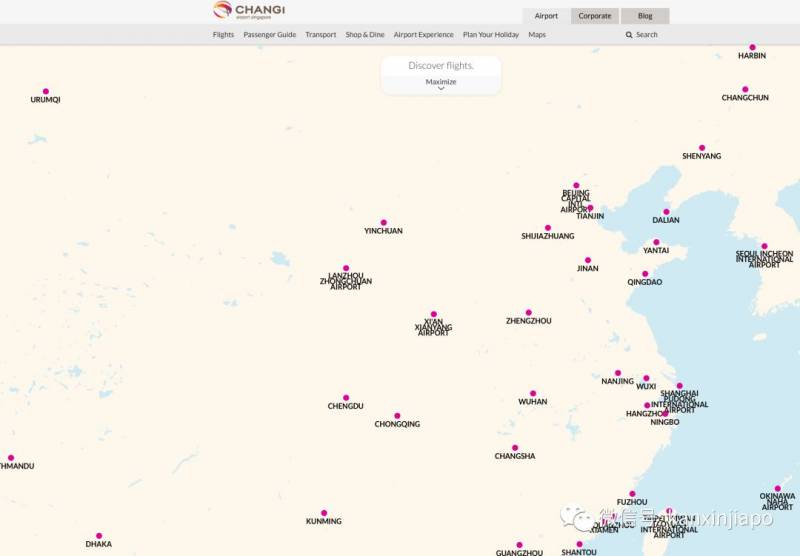Click the Seoul Incheon airport marker
This screenshot has height=556, width=800.
pyautogui.click(x=764, y=246)
